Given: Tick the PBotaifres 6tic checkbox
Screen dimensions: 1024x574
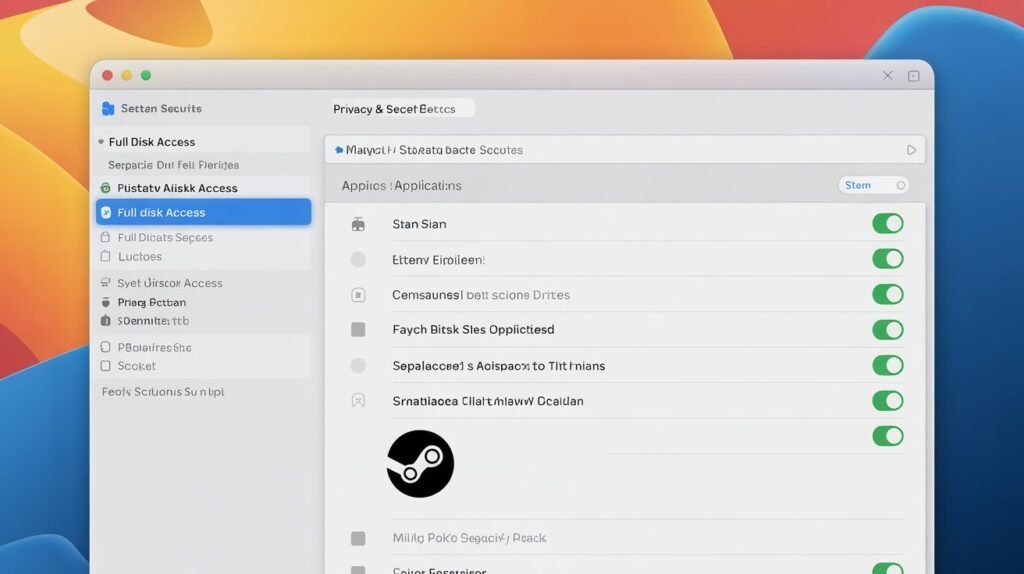Looking at the screenshot, I should pos(105,347).
